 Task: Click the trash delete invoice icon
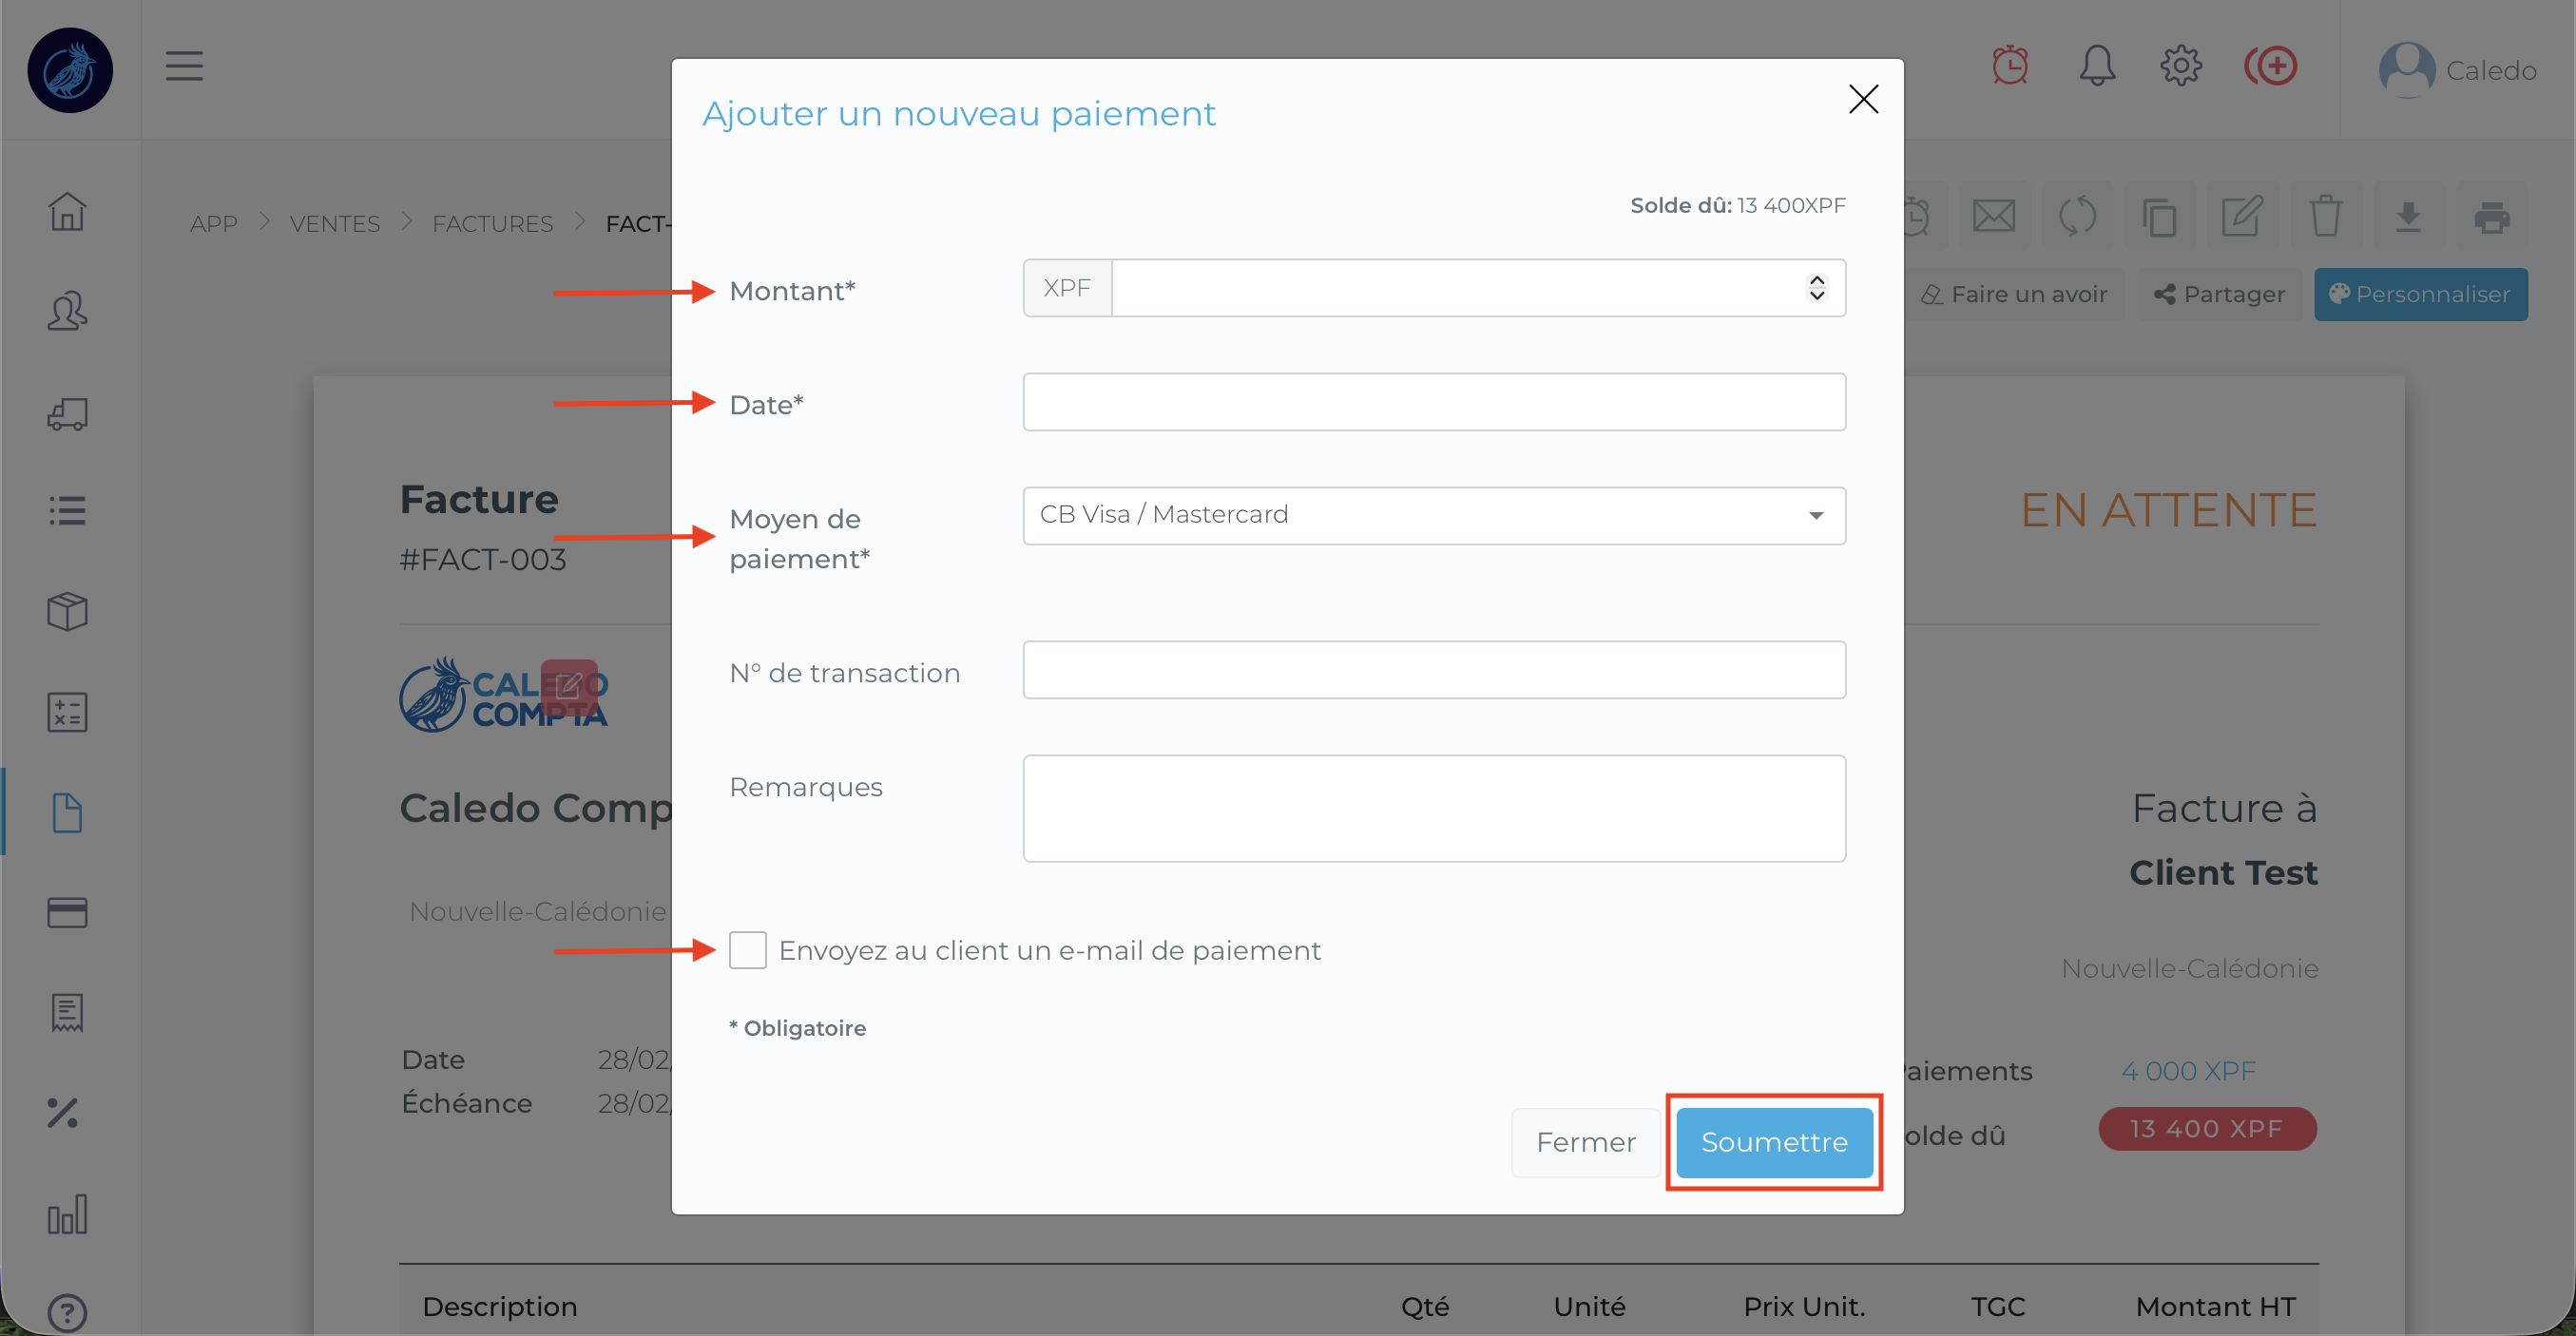tap(2325, 216)
